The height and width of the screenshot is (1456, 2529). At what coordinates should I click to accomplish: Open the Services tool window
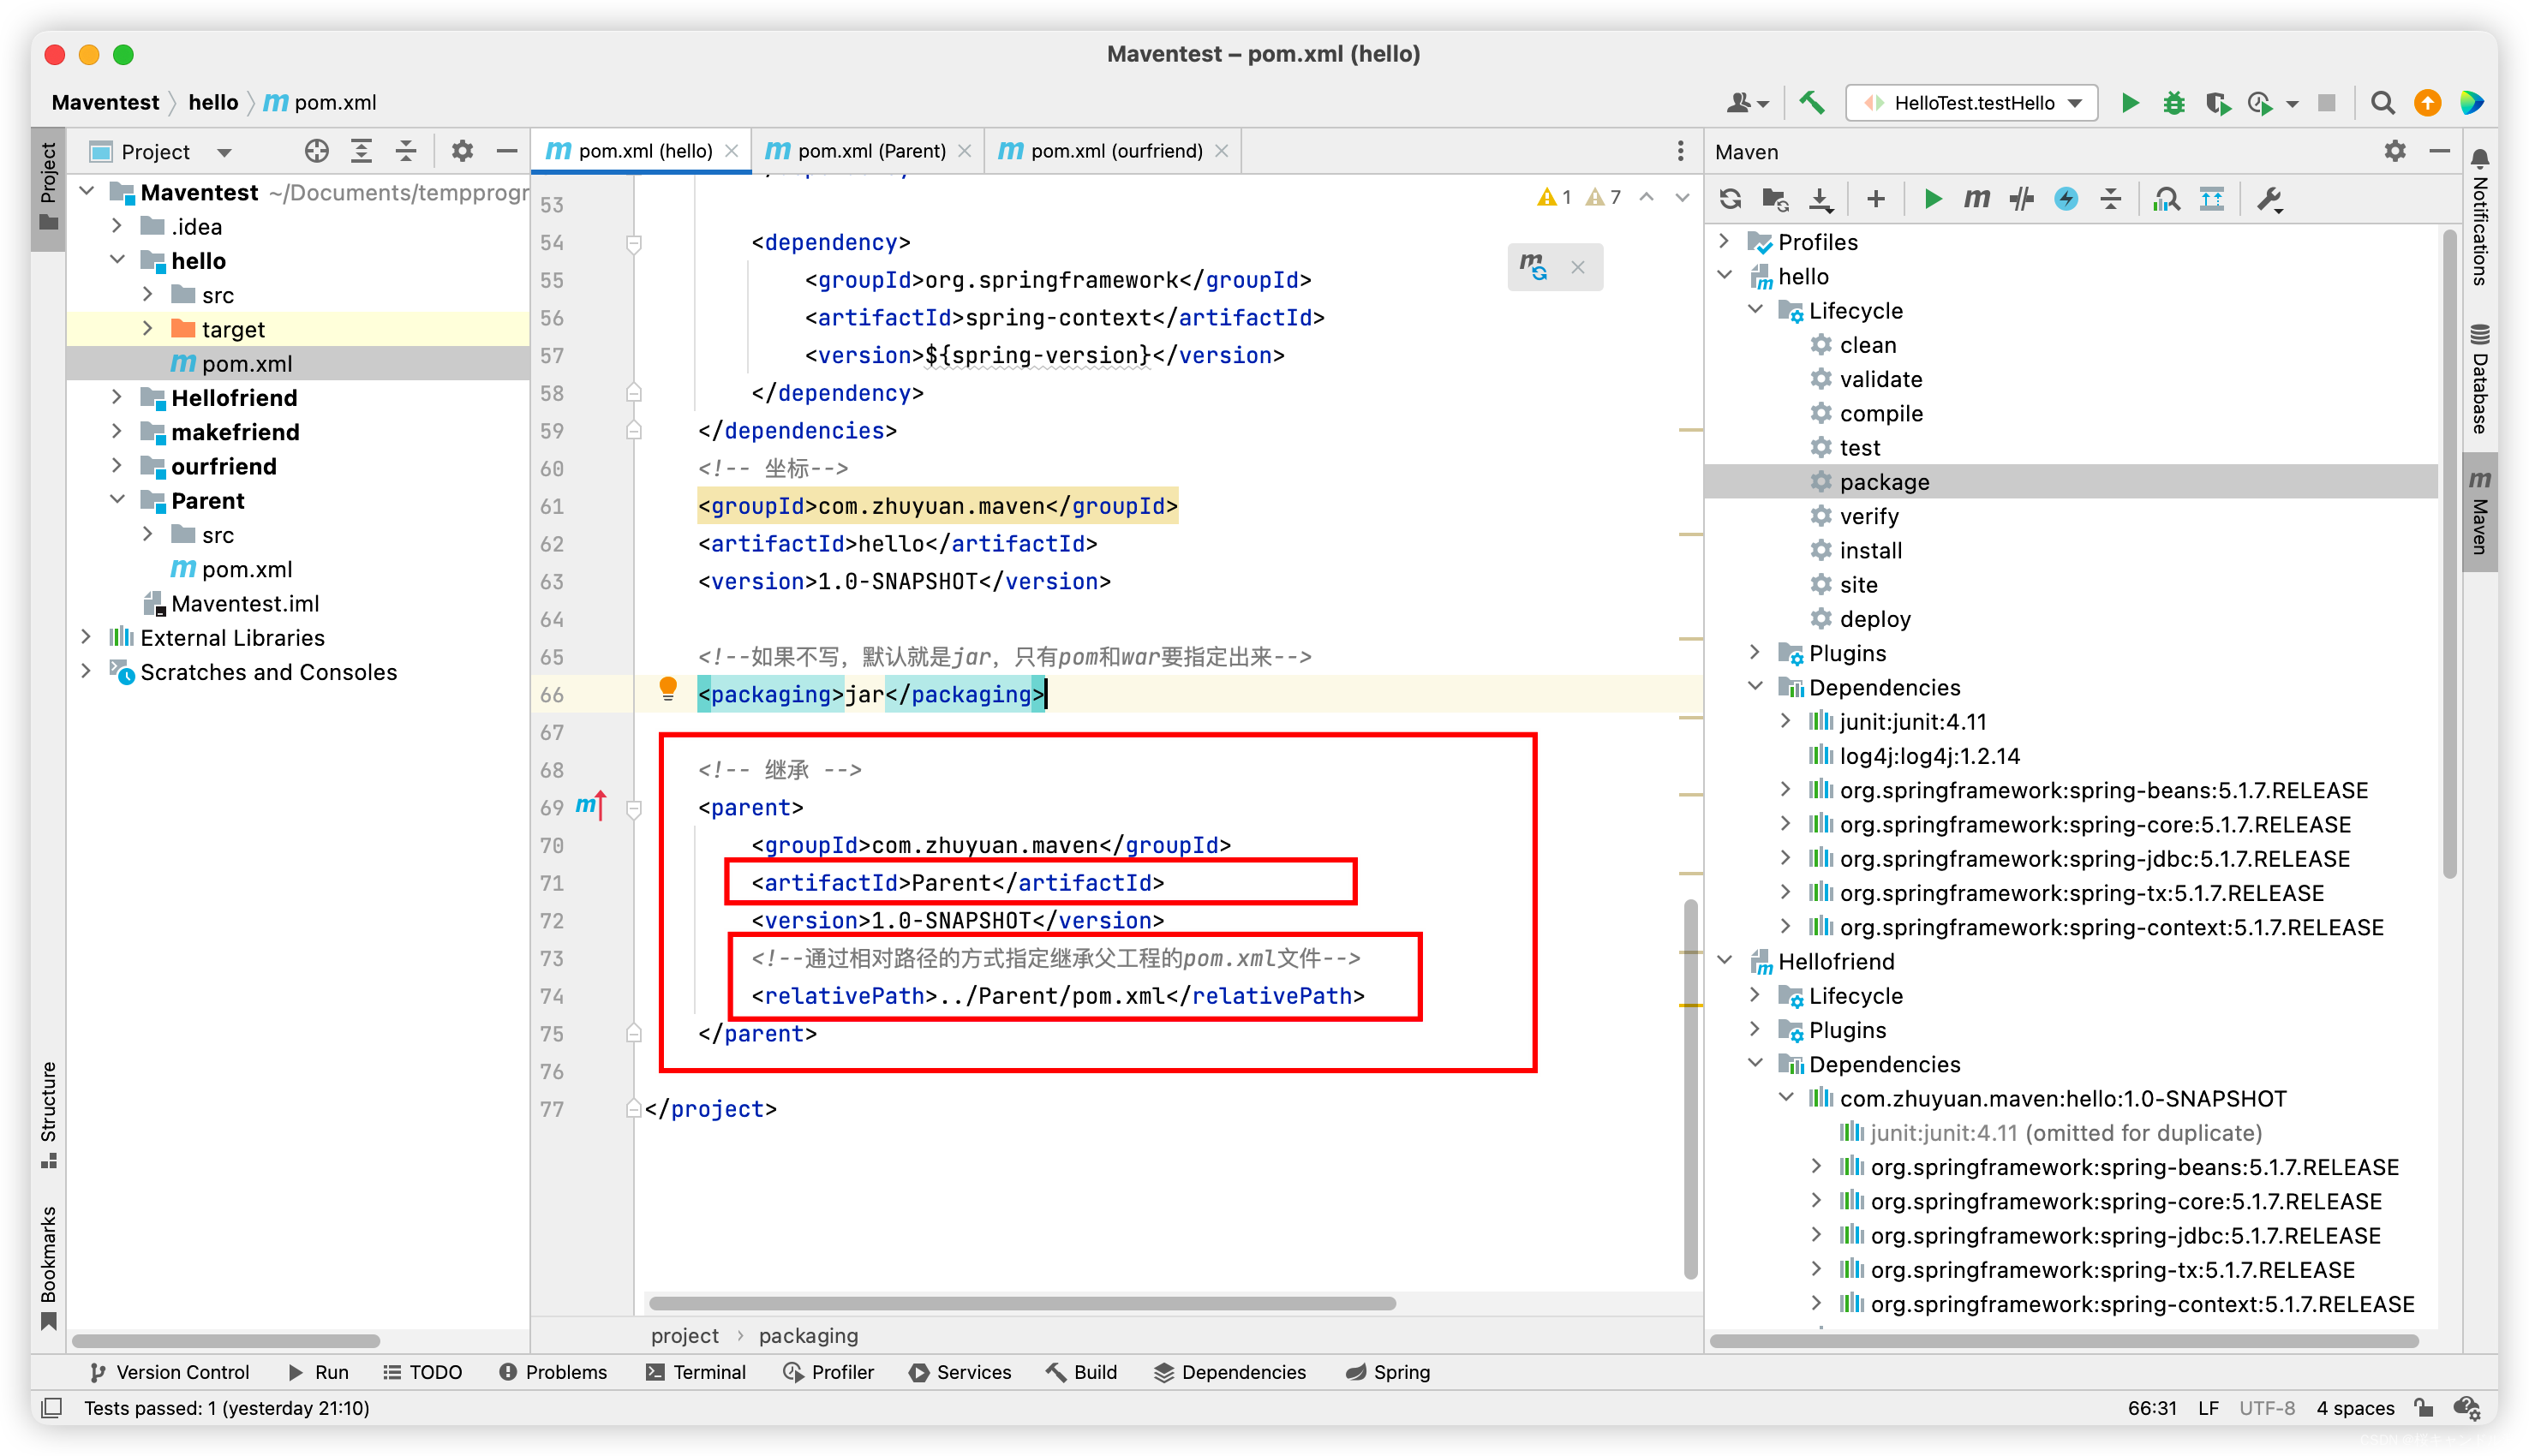[960, 1372]
